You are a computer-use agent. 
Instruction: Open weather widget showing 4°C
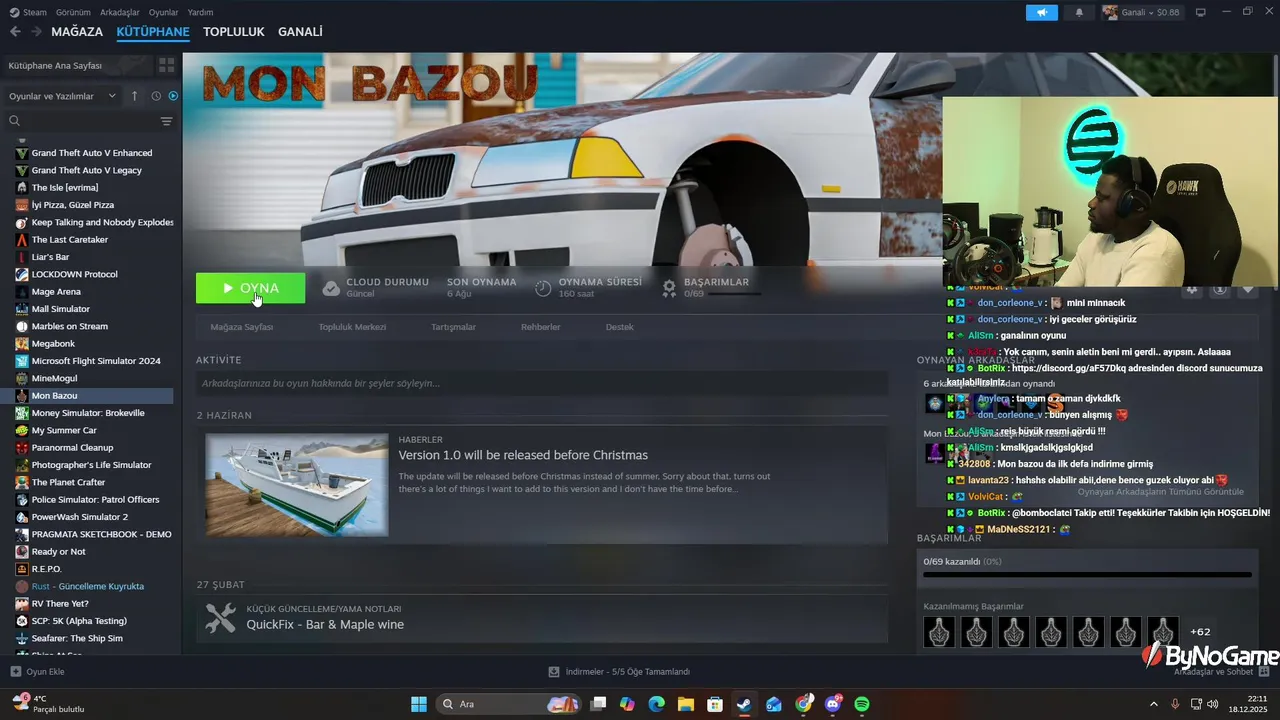tap(48, 704)
